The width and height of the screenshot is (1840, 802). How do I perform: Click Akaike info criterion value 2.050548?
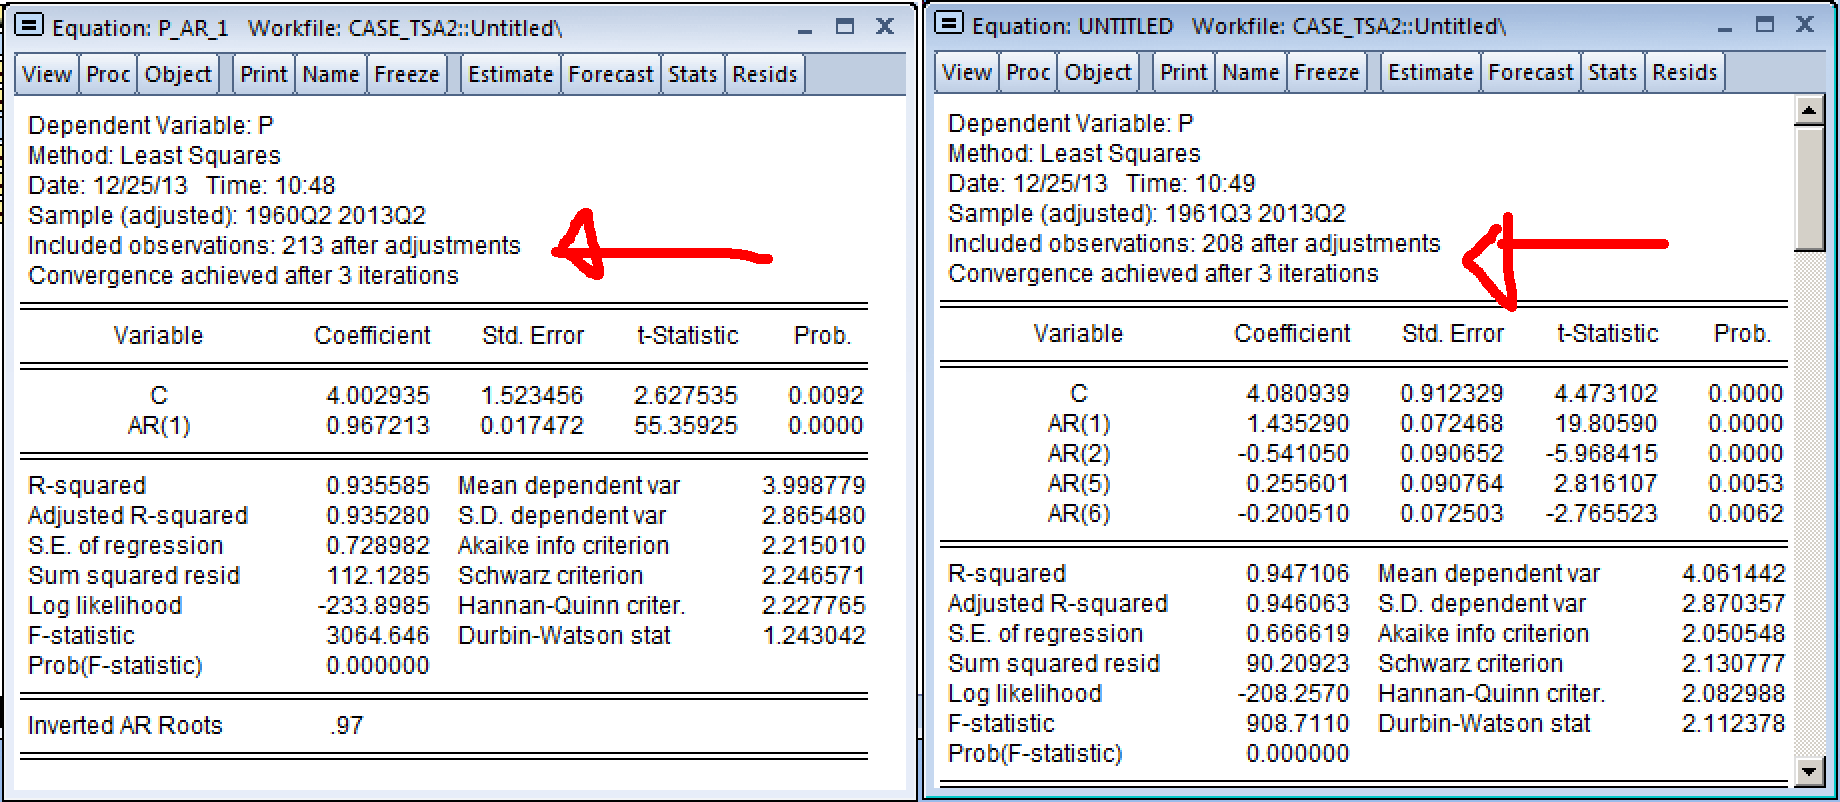pyautogui.click(x=1734, y=634)
